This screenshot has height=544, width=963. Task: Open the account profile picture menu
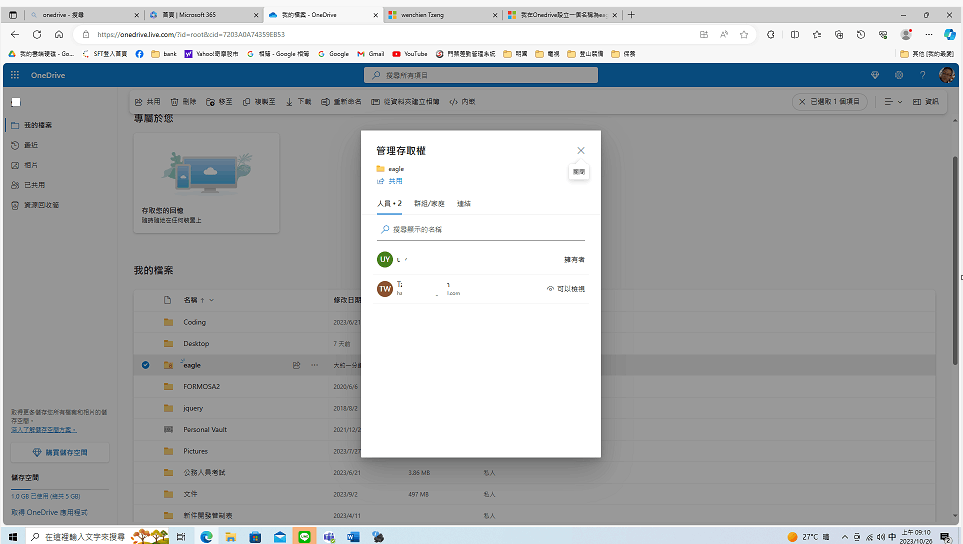(946, 75)
